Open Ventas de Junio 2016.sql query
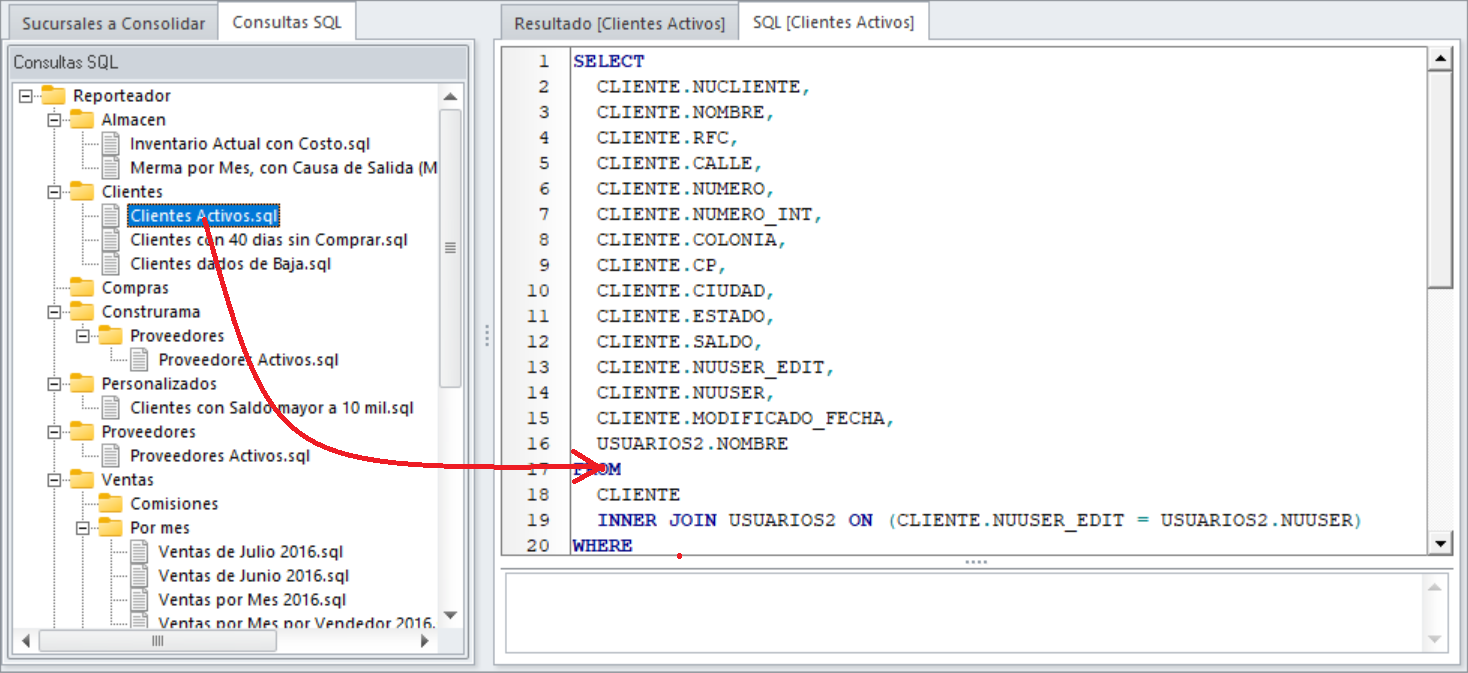This screenshot has width=1468, height=673. click(x=253, y=576)
